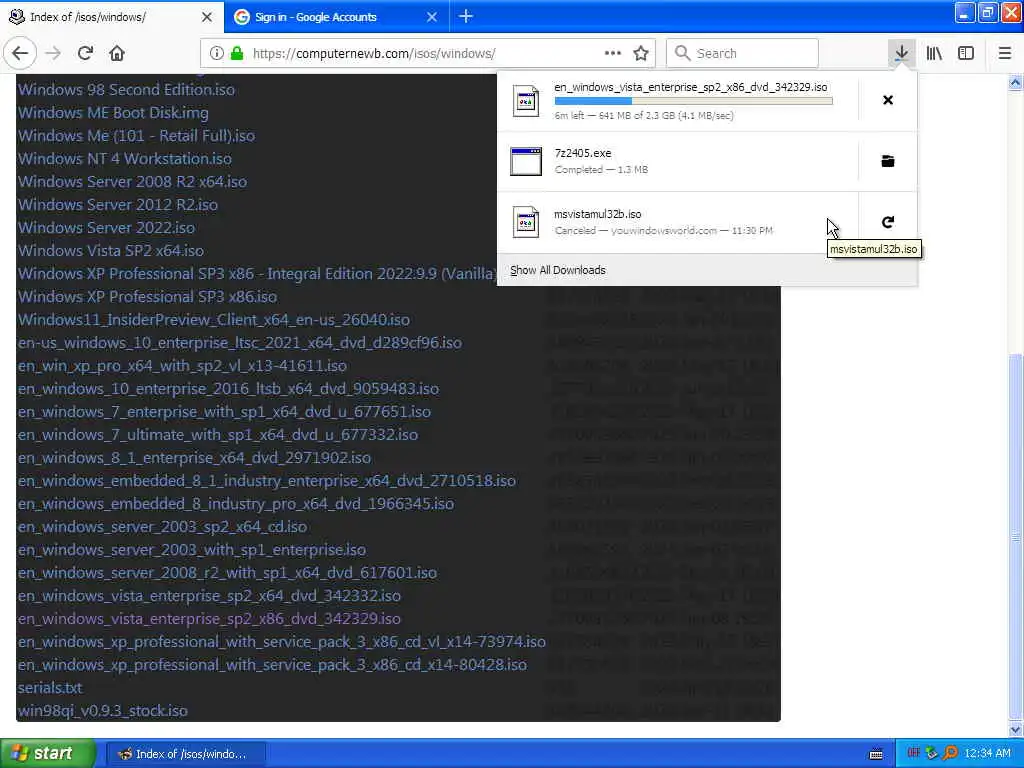Screen dimensions: 1024x768
Task: Open en_windows_embedded_8_industry_pro link
Action: (236, 504)
